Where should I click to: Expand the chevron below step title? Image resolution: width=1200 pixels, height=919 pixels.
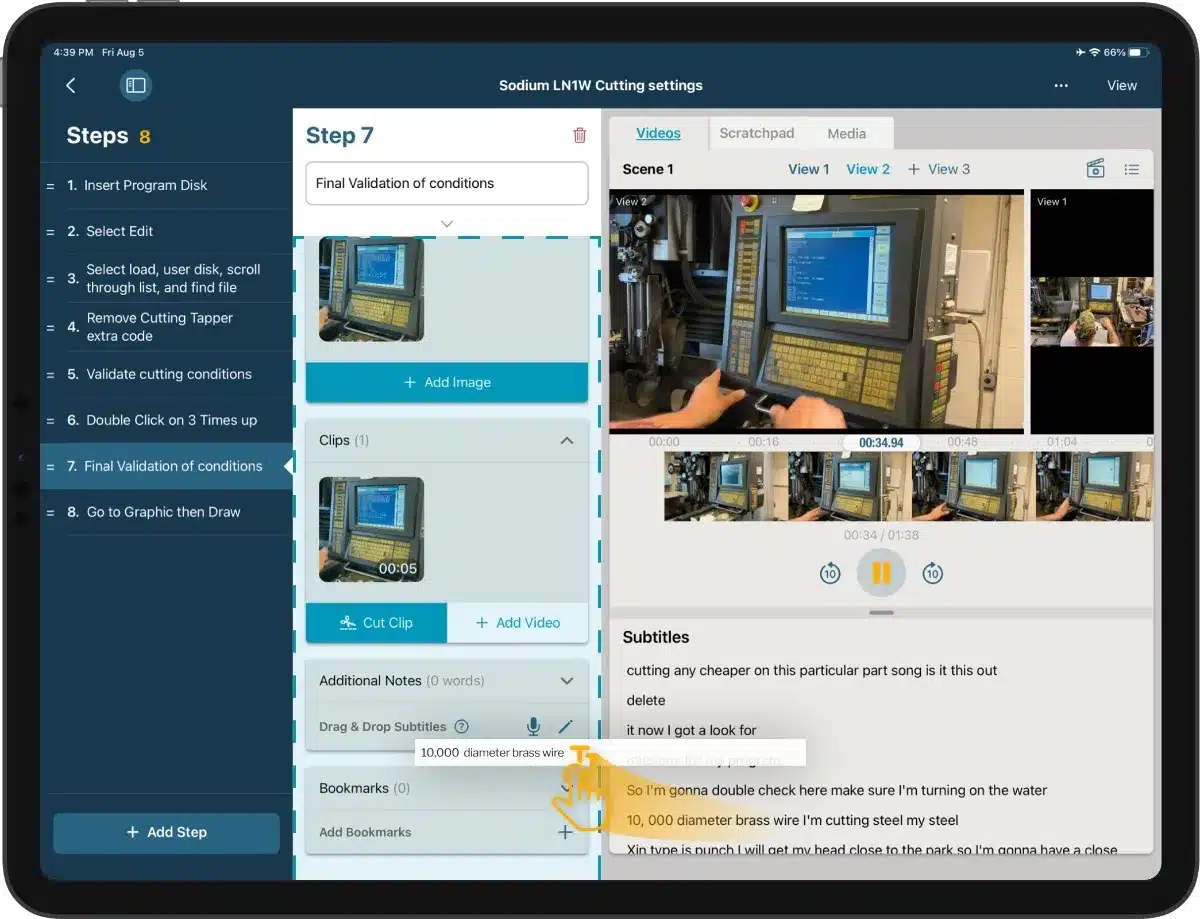click(447, 224)
